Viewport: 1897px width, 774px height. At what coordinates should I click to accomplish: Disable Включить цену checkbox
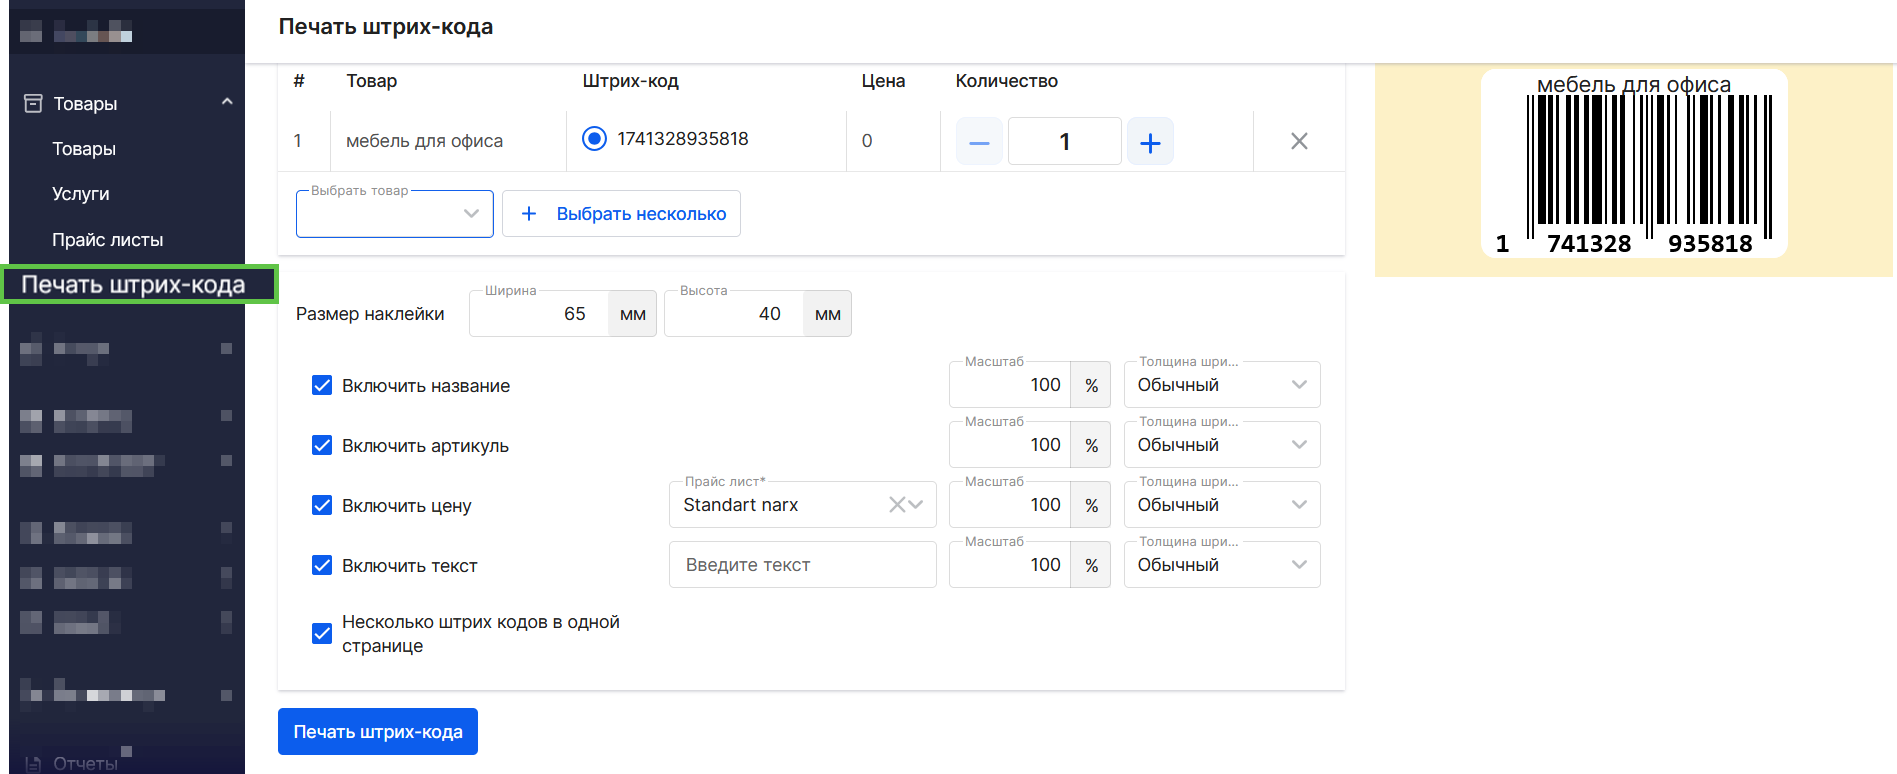(x=322, y=506)
